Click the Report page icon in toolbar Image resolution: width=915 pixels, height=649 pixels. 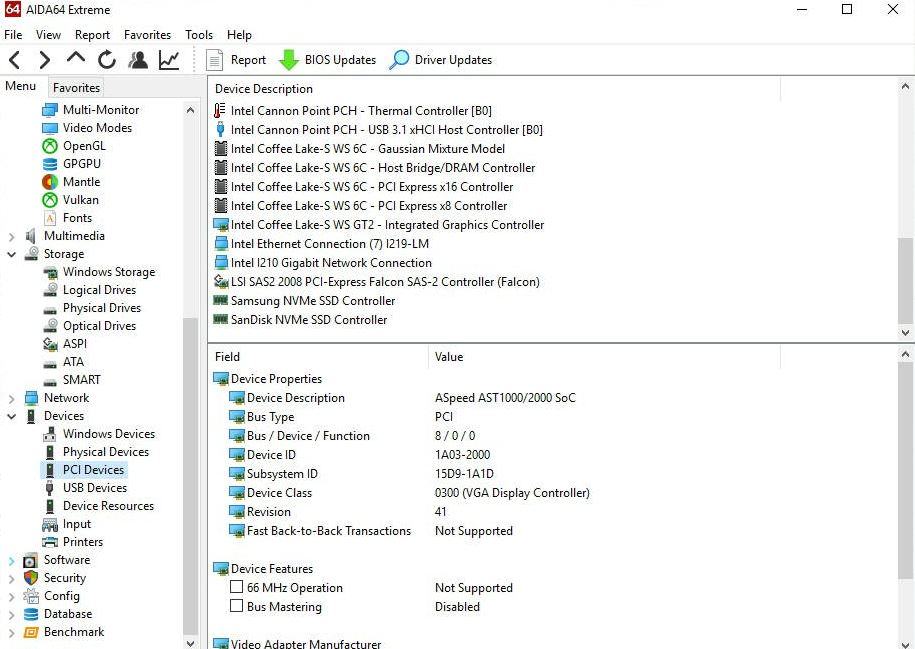pyautogui.click(x=215, y=60)
